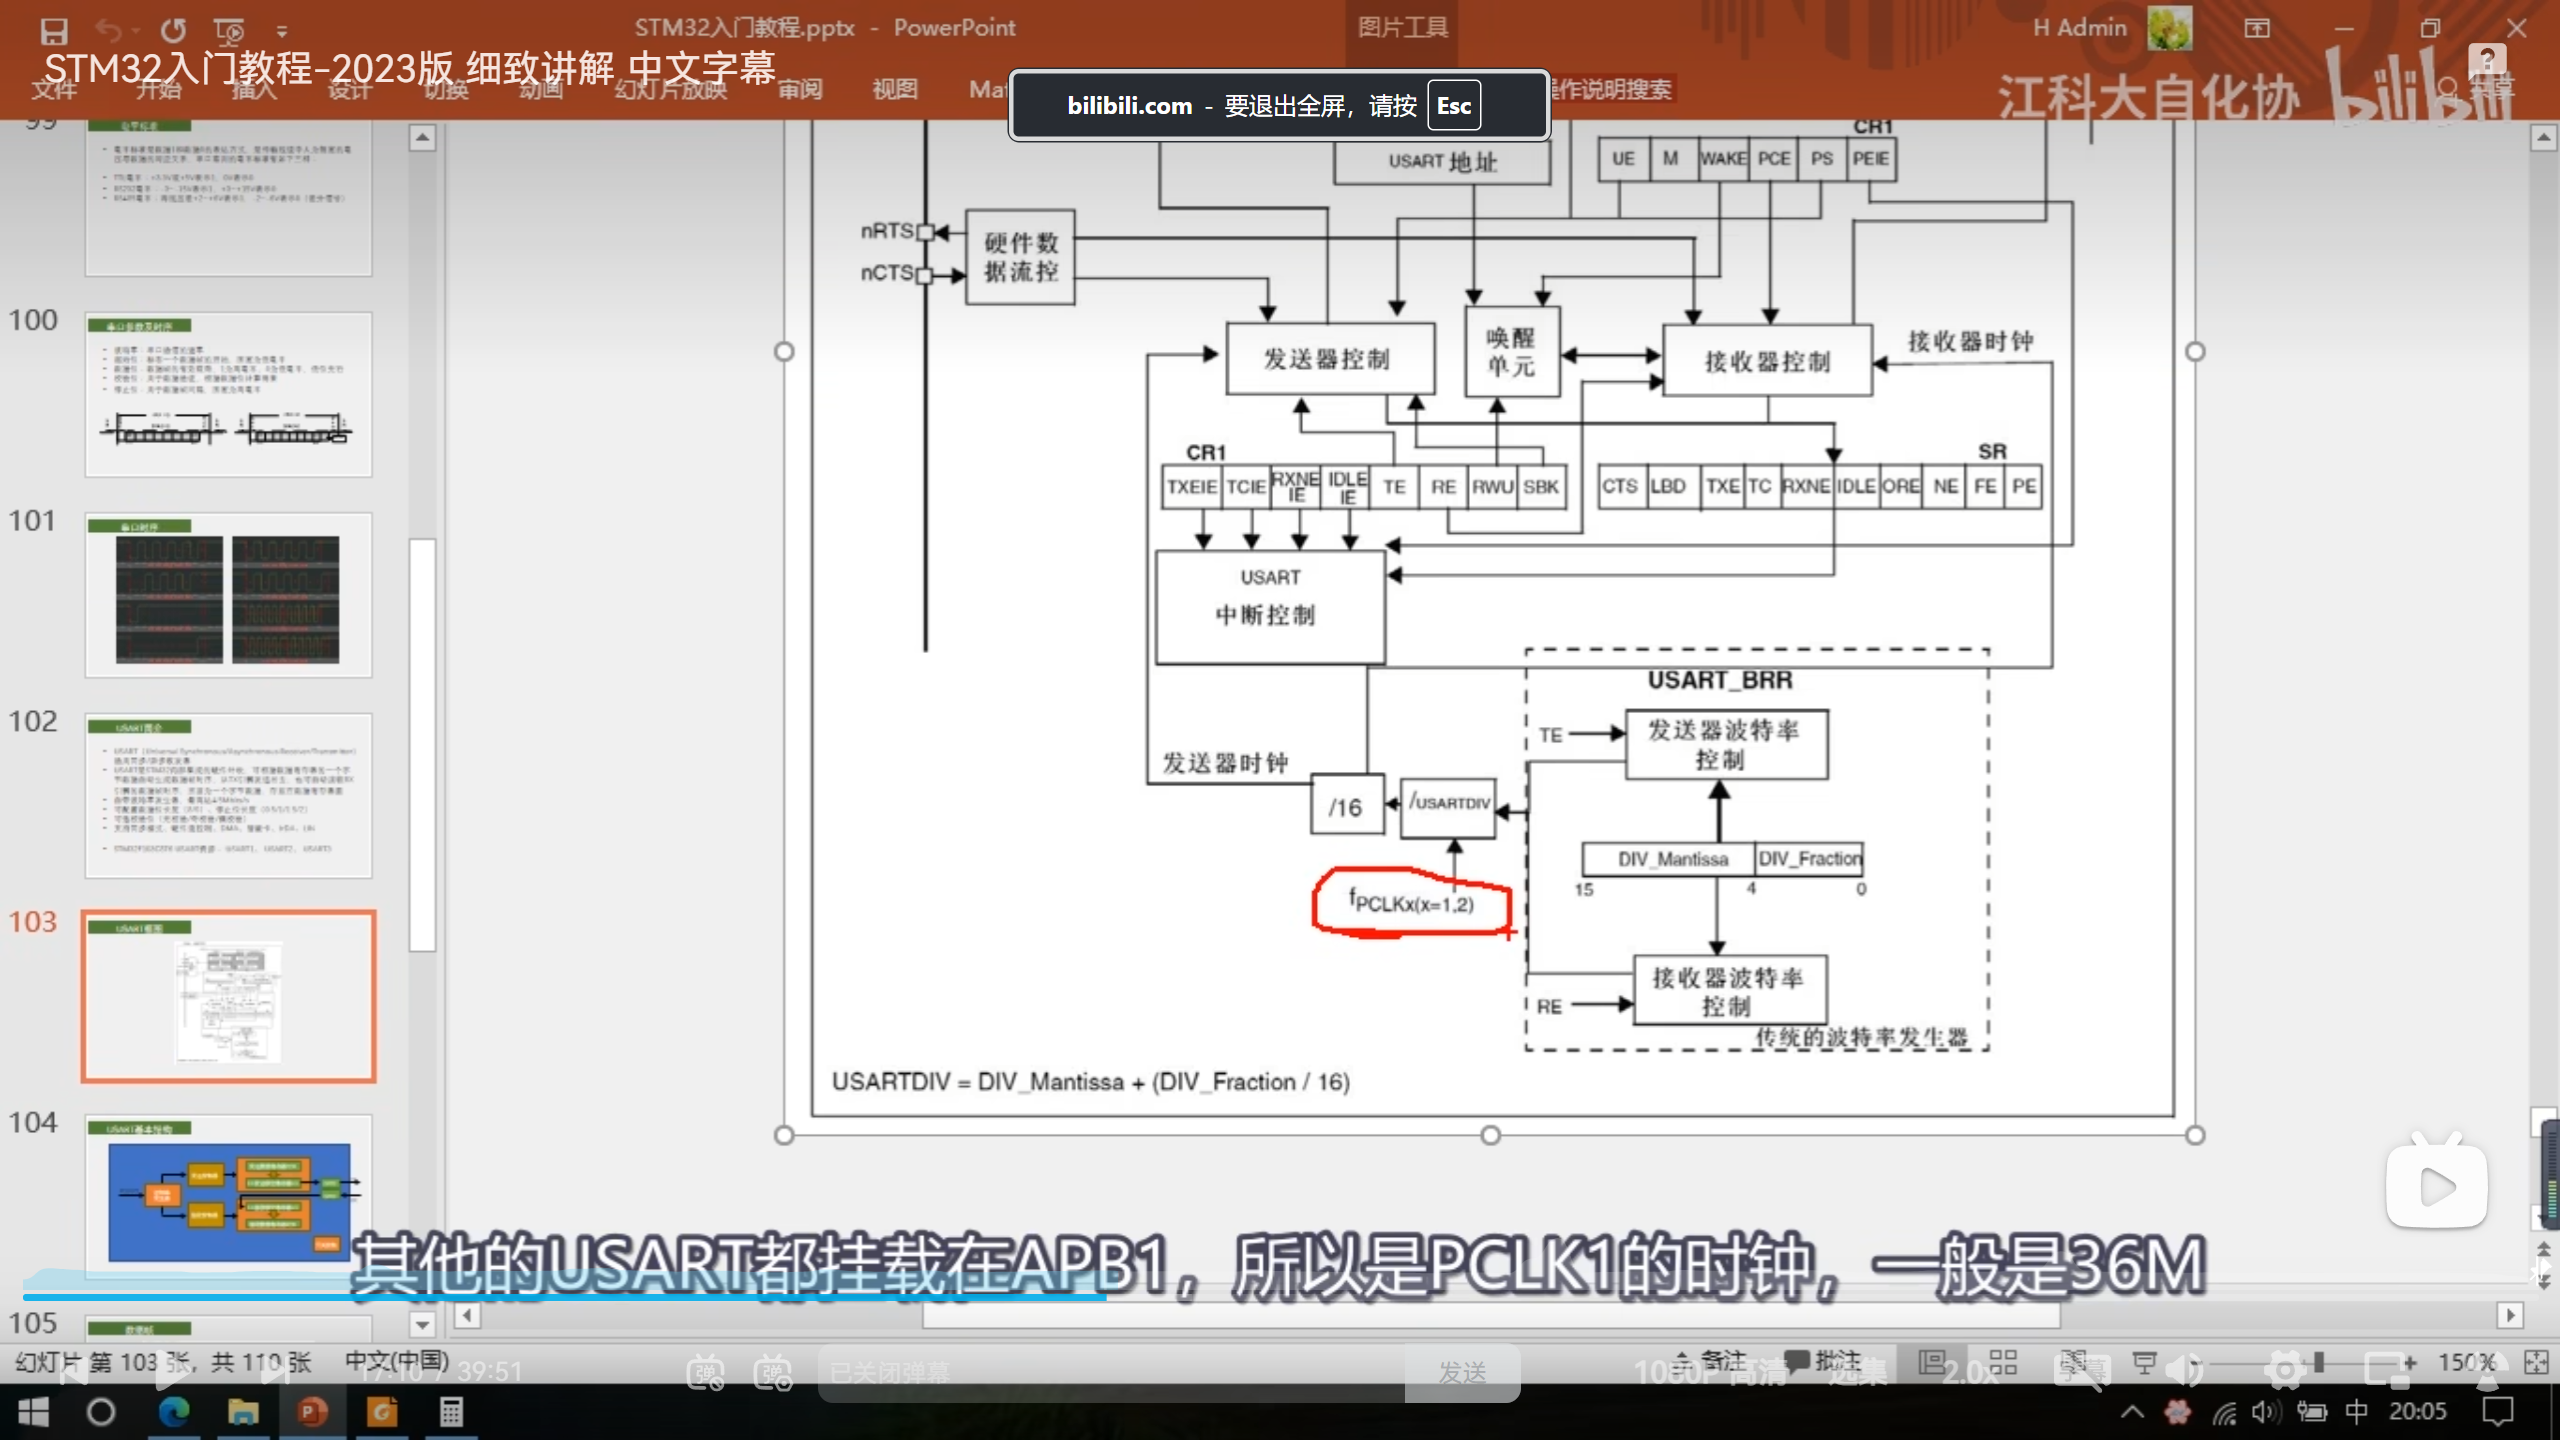Screen dimensions: 2560x1440
Task: Click the zoom slider handle
Action: point(2319,1362)
